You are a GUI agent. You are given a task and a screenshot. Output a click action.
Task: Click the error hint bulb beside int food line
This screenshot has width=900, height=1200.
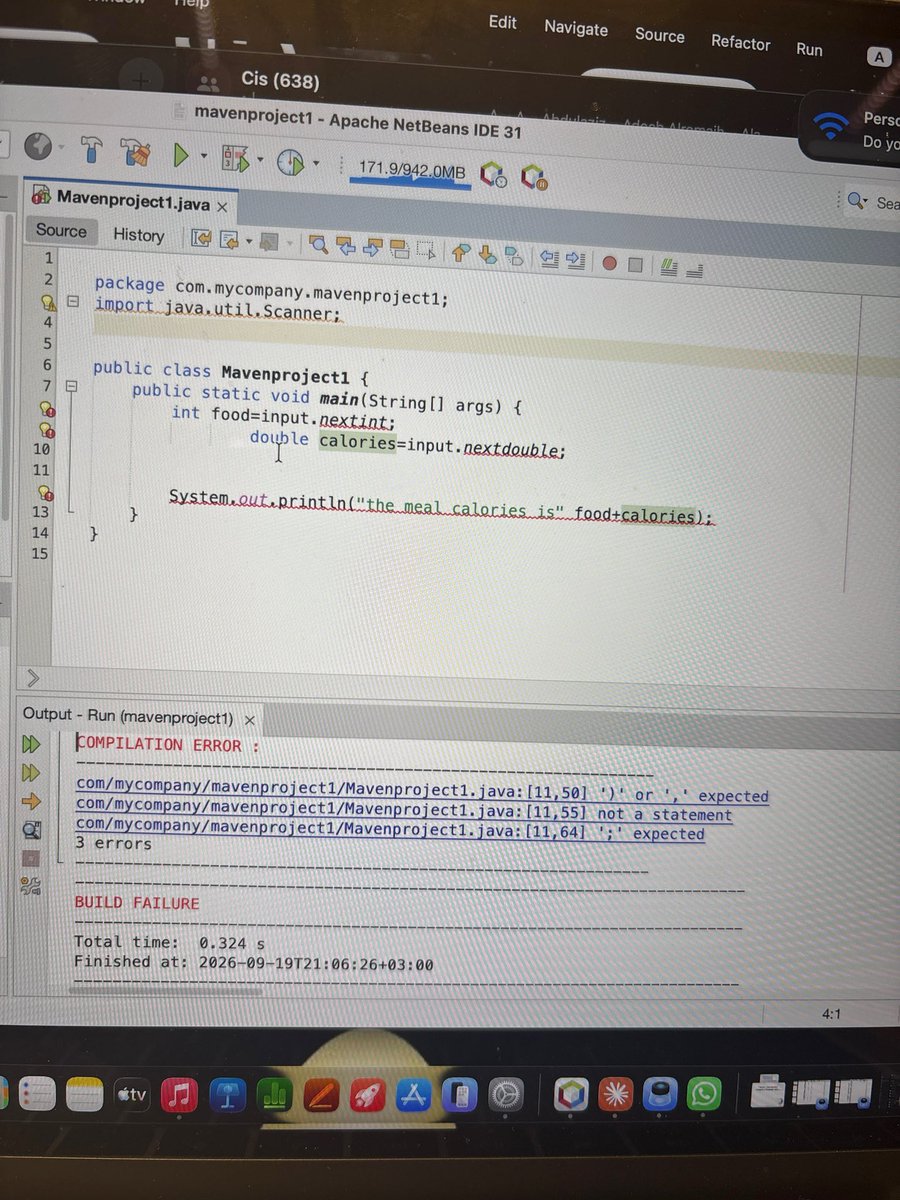(46, 409)
